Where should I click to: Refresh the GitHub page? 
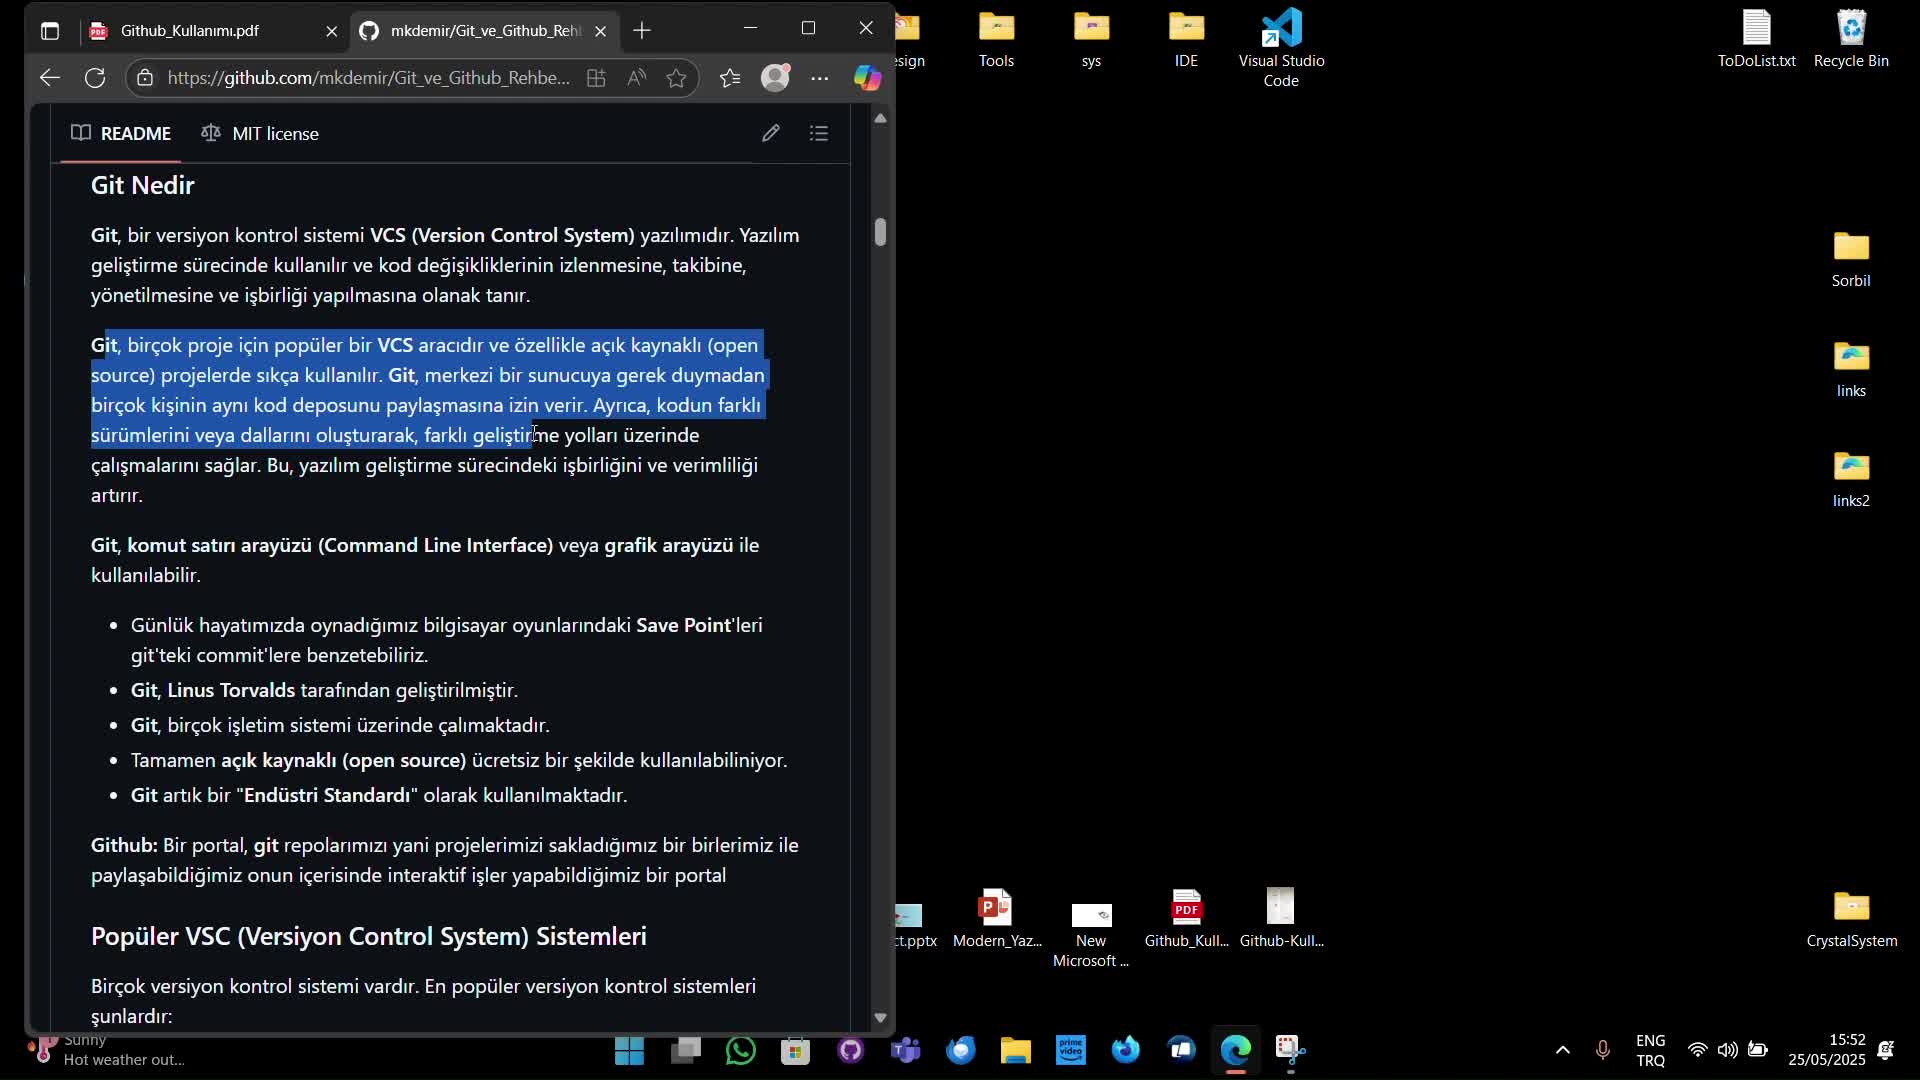pyautogui.click(x=95, y=78)
